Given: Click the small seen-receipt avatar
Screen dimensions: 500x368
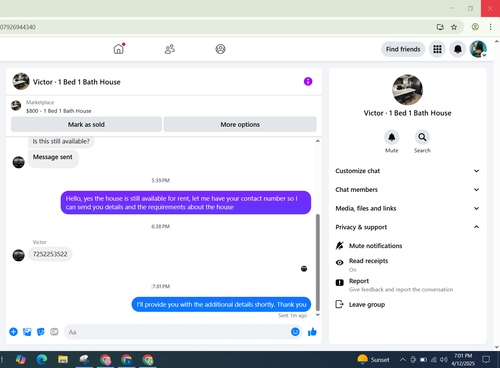Looking at the screenshot, I should pyautogui.click(x=304, y=268).
